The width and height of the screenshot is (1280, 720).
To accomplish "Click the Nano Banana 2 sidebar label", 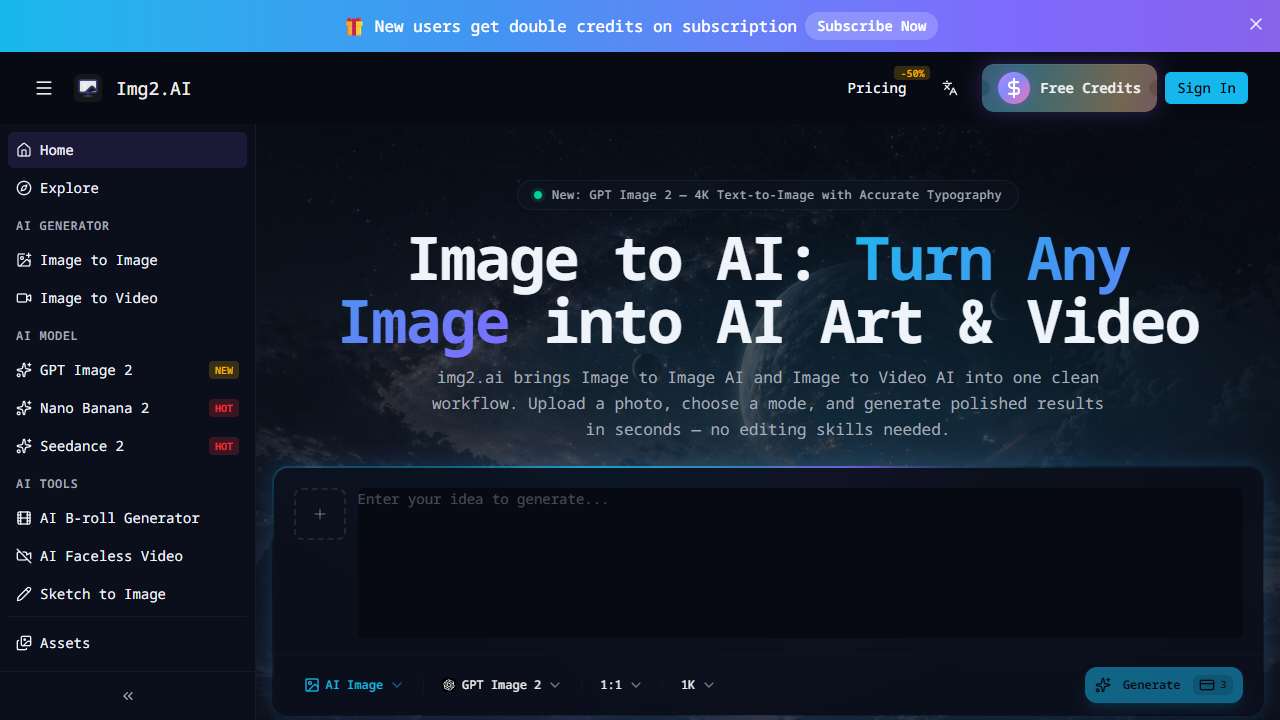I will point(94,408).
